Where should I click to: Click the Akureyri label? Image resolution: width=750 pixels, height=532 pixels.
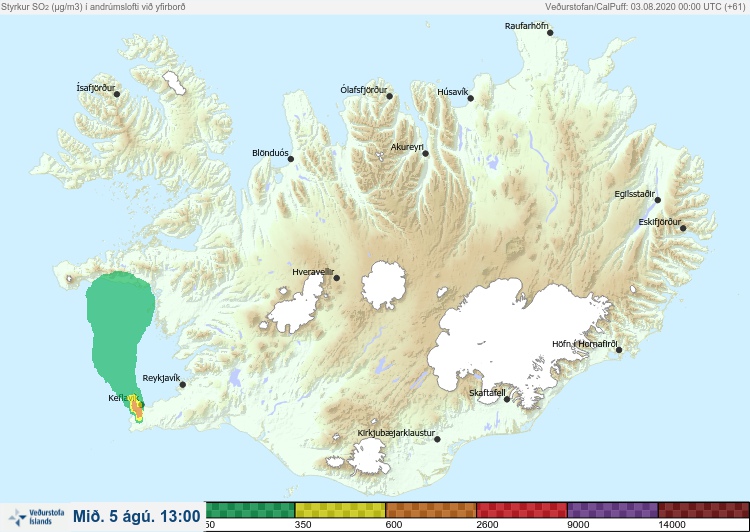pos(407,147)
